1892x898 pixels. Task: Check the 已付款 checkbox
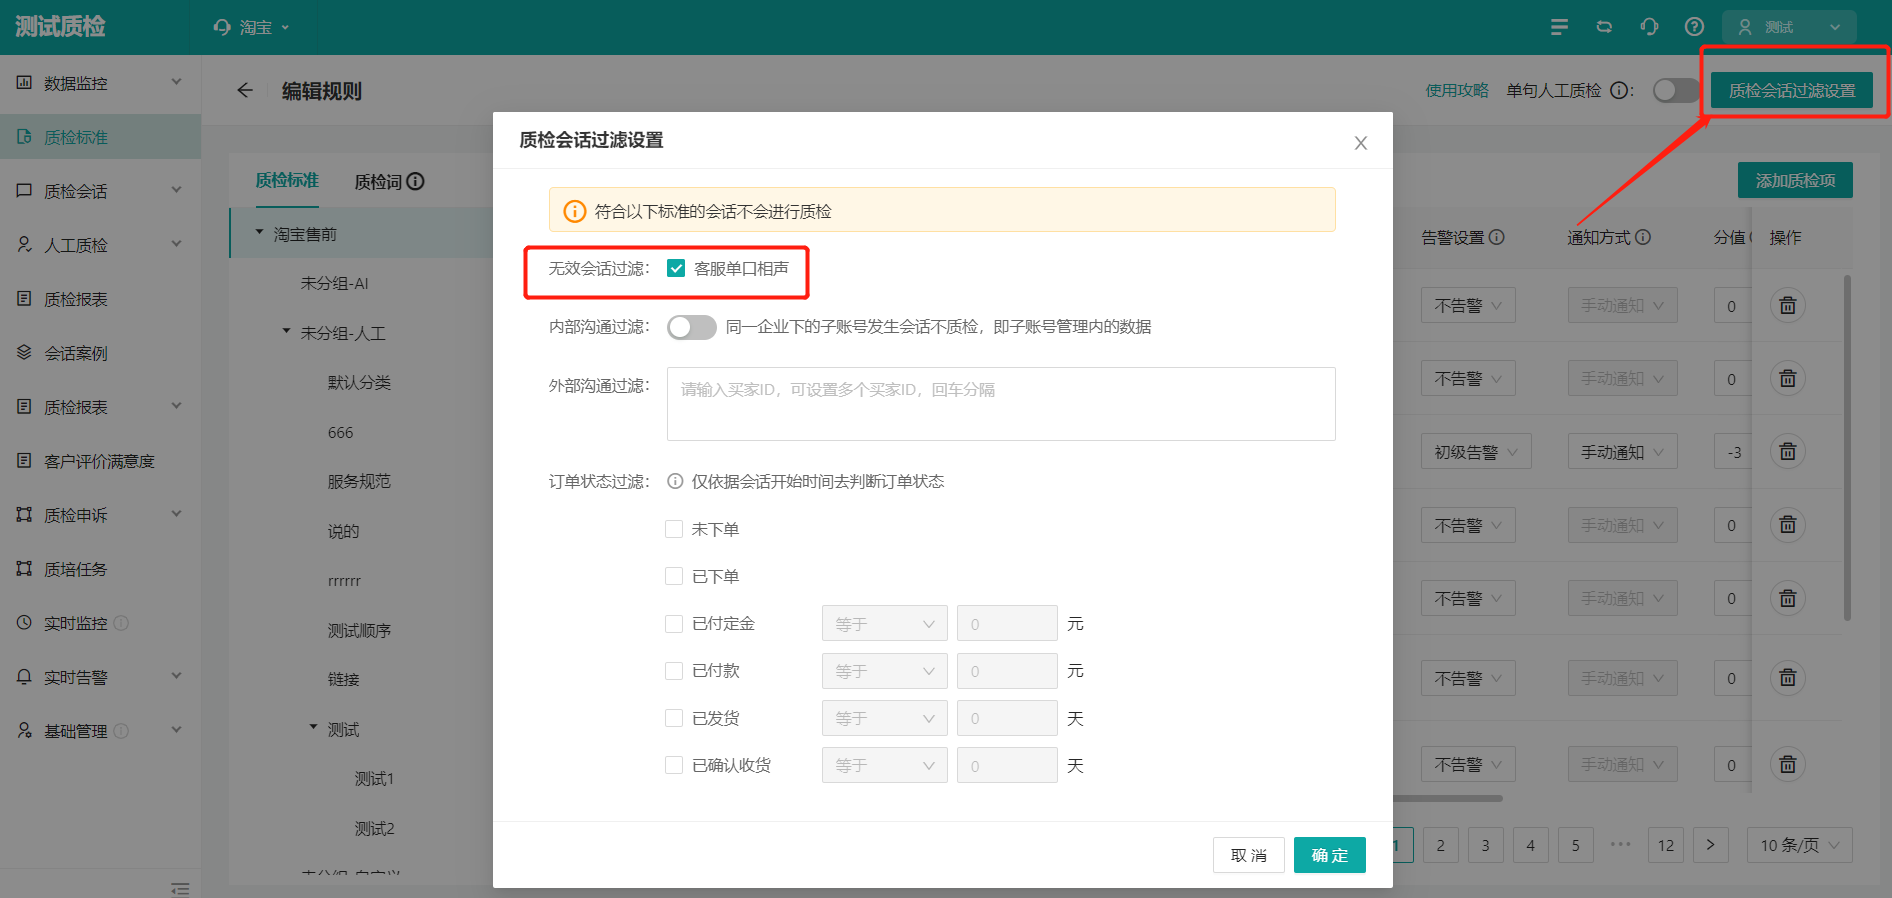coord(674,671)
